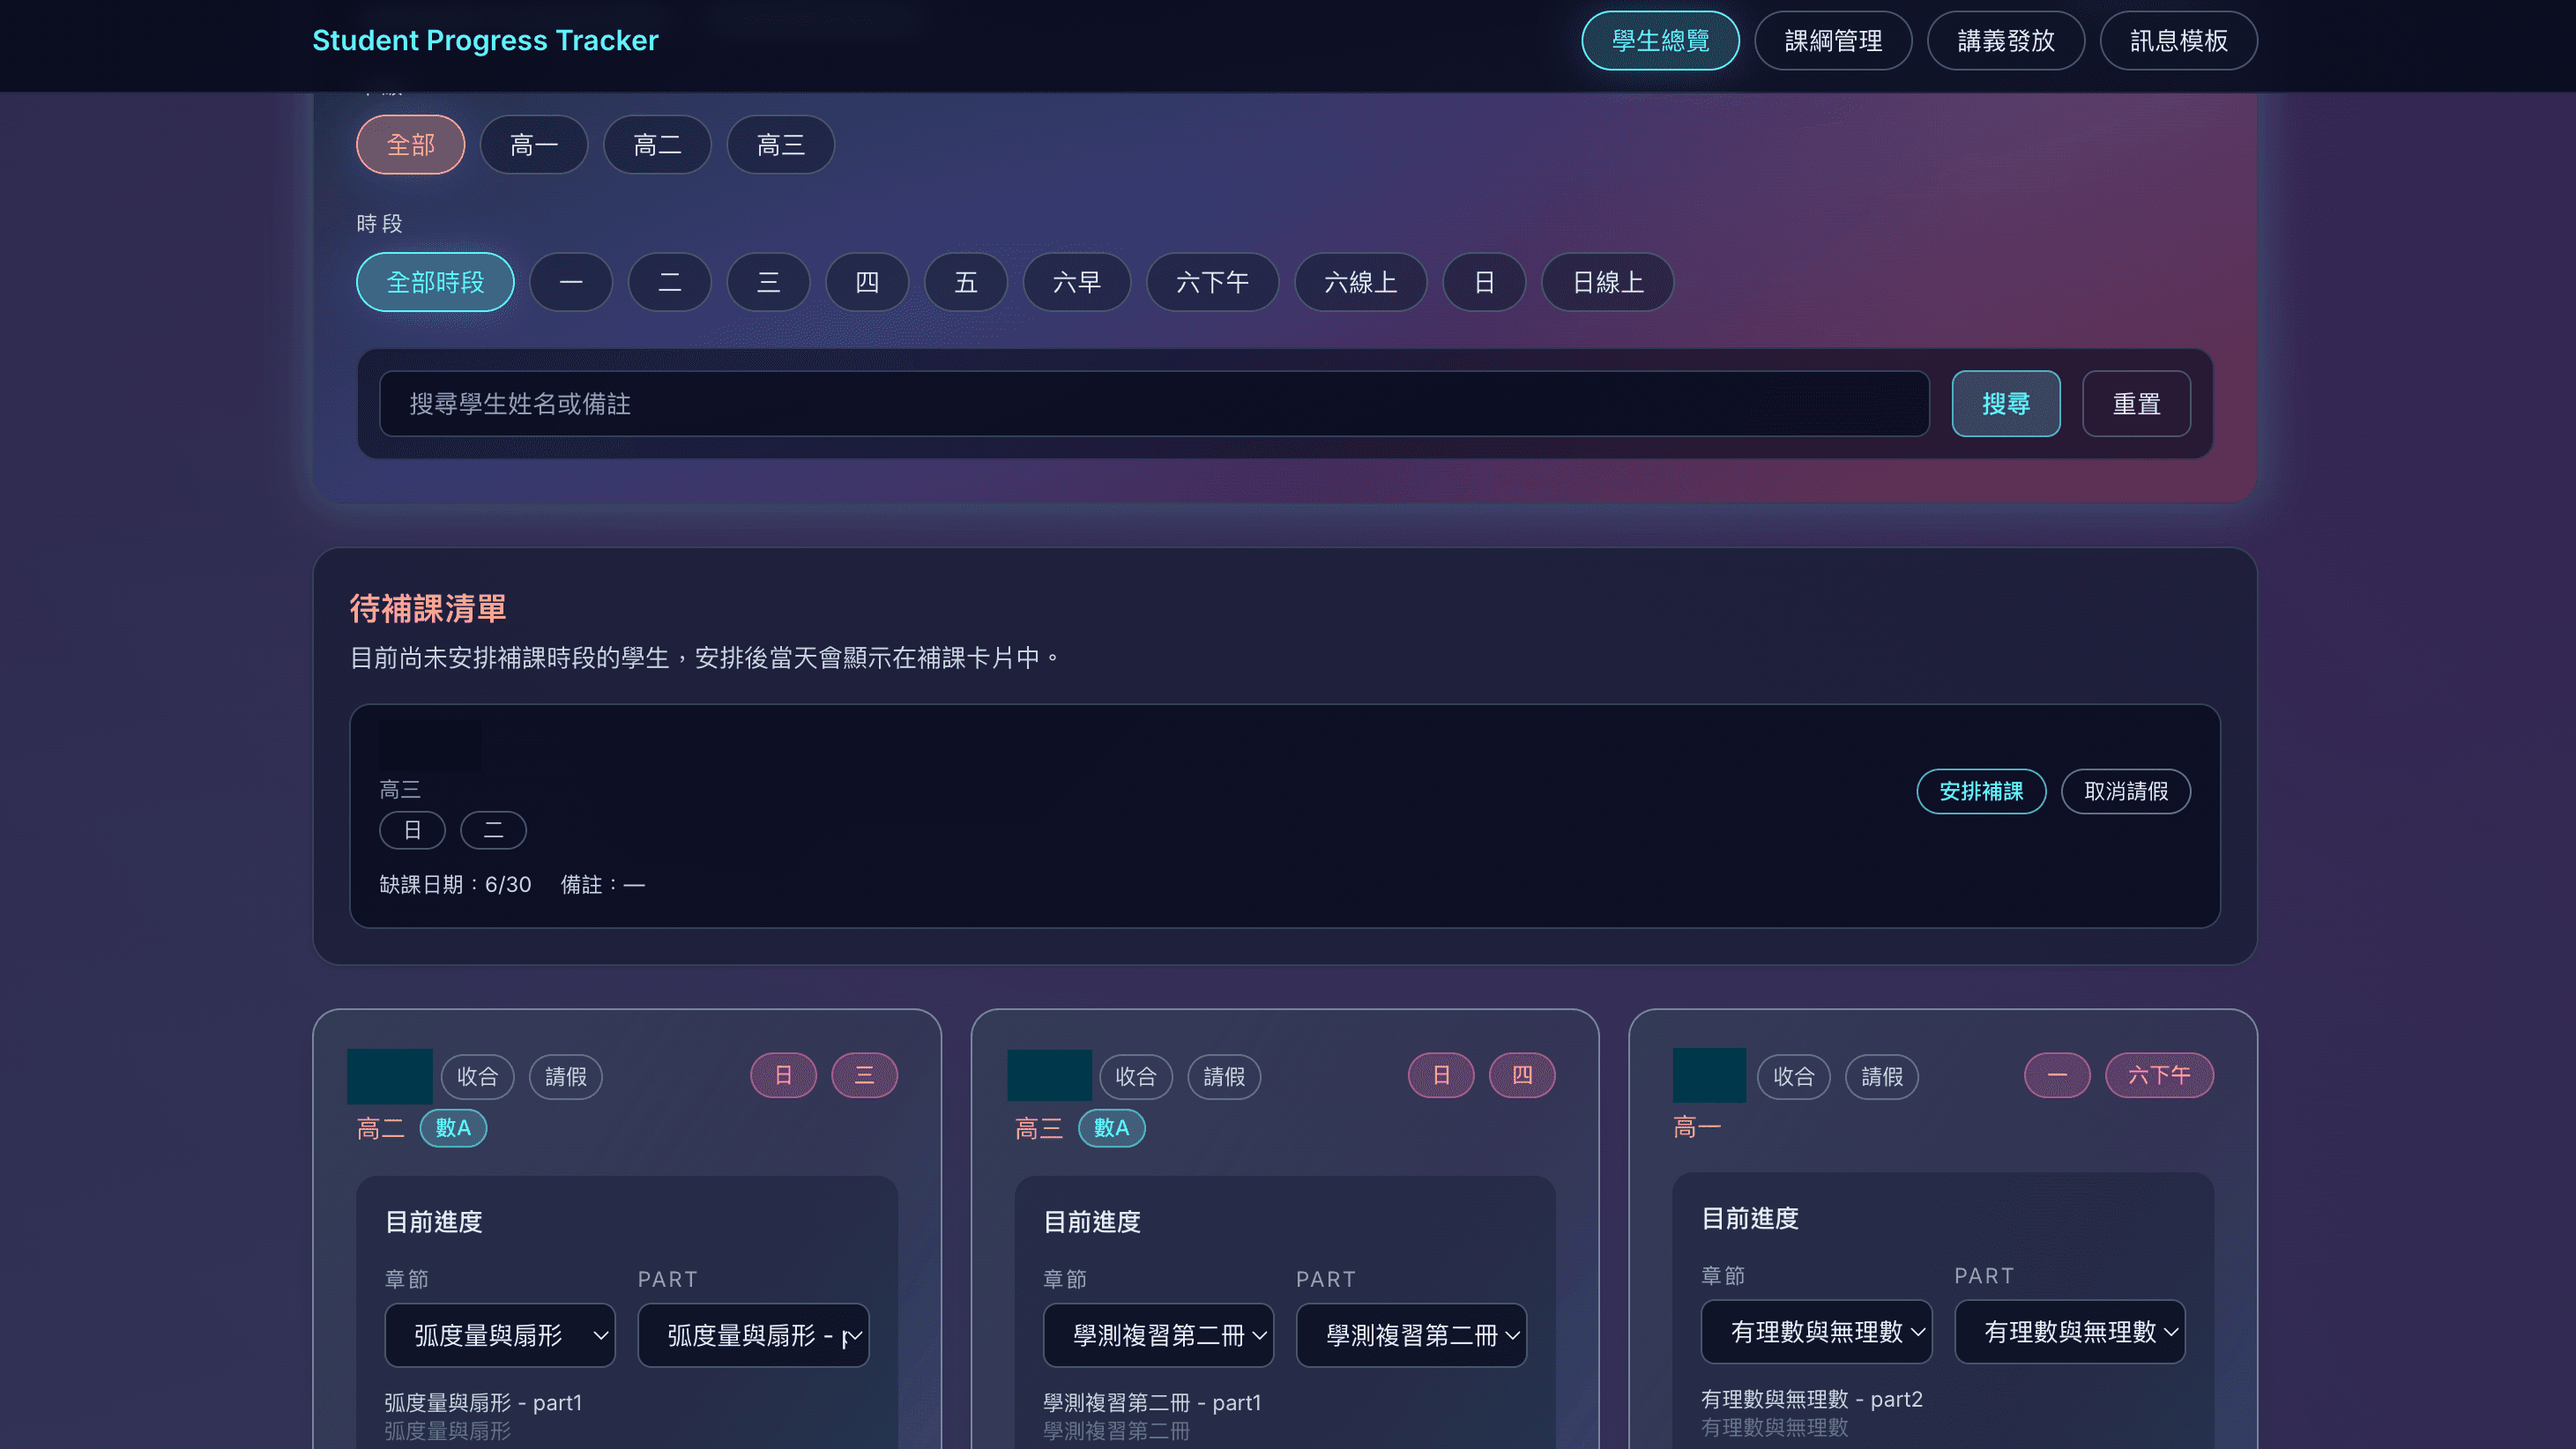2576x1449 pixels.
Task: Select 全部時段 time filter
Action: pyautogui.click(x=435, y=282)
